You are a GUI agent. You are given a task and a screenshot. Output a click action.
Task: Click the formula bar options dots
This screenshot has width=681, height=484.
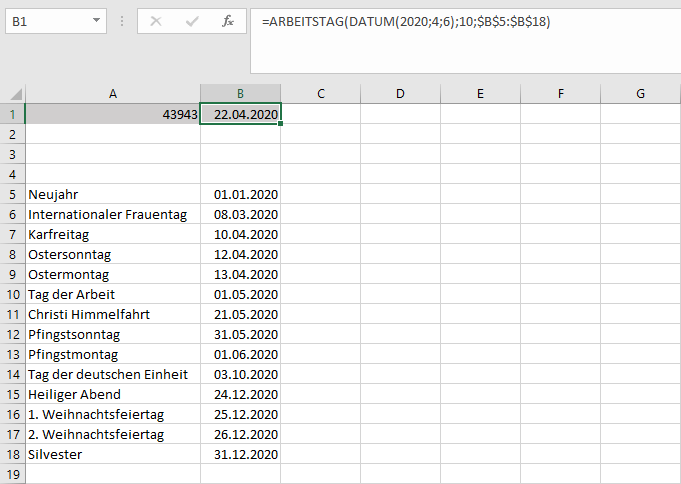coord(122,21)
